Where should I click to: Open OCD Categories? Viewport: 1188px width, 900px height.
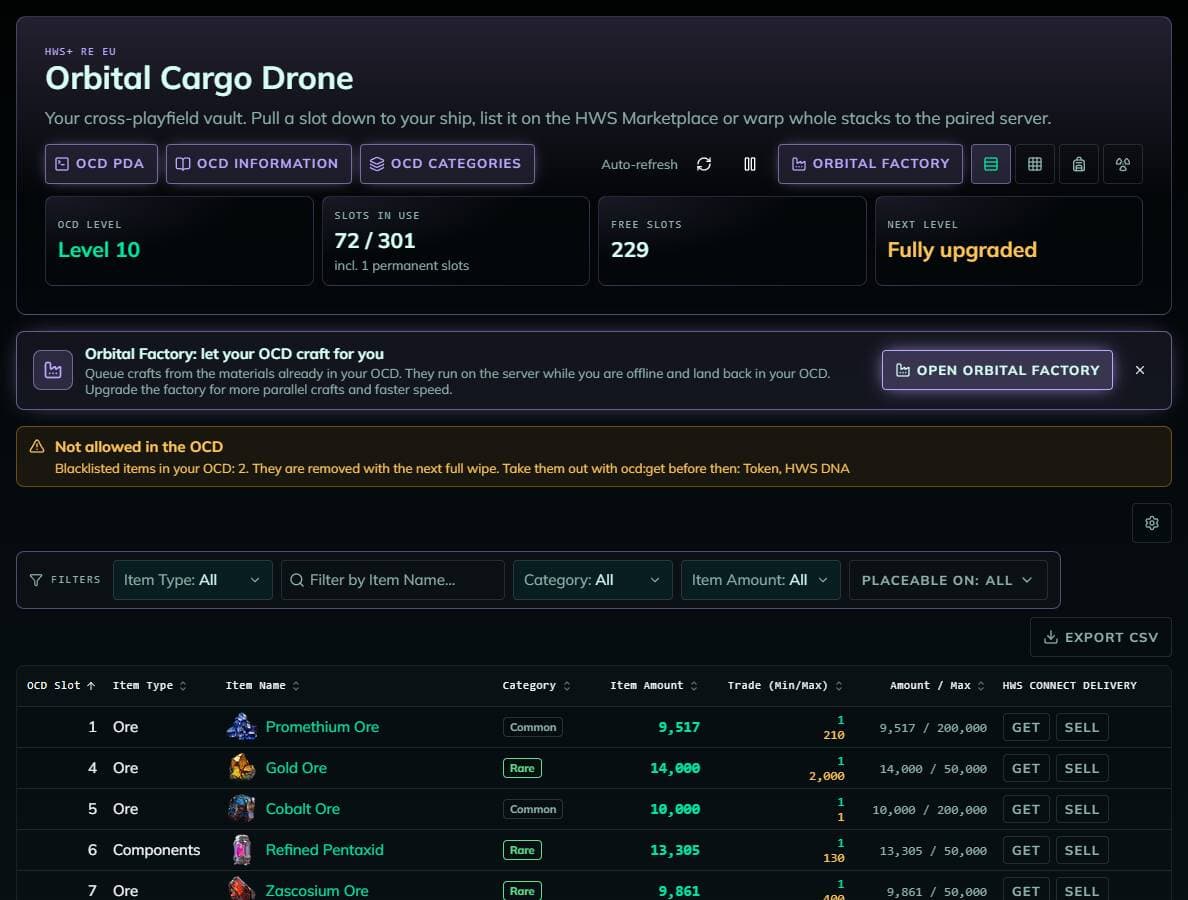(x=447, y=164)
